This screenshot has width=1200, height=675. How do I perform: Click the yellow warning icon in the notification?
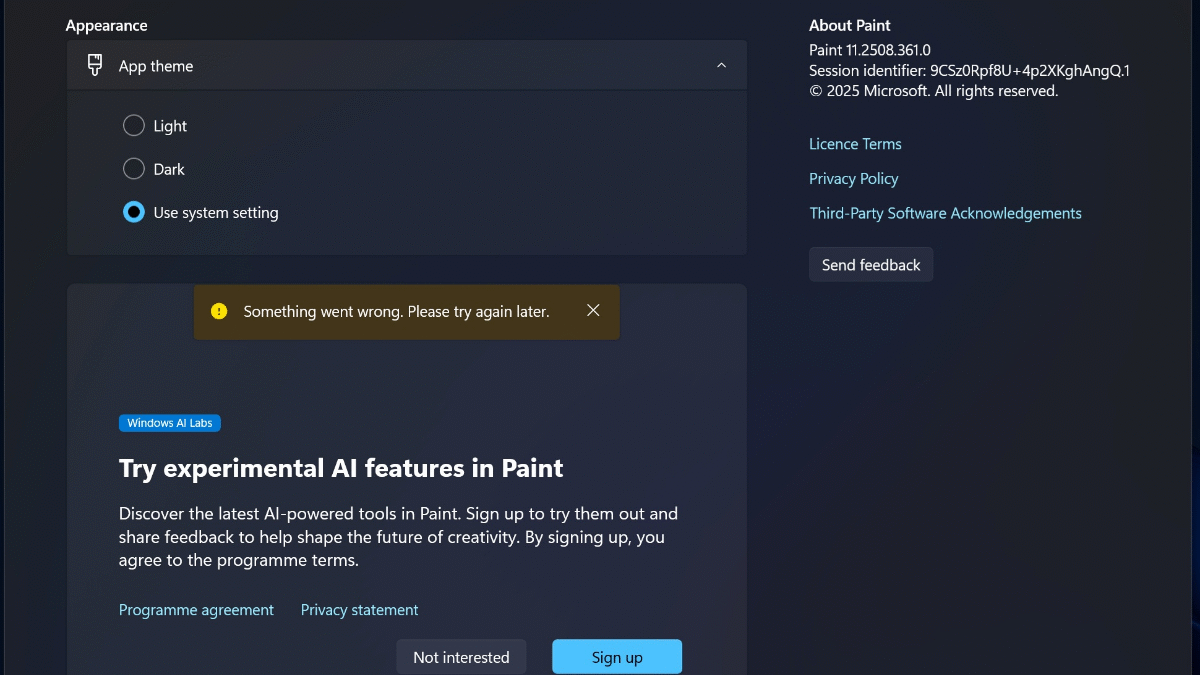point(219,311)
